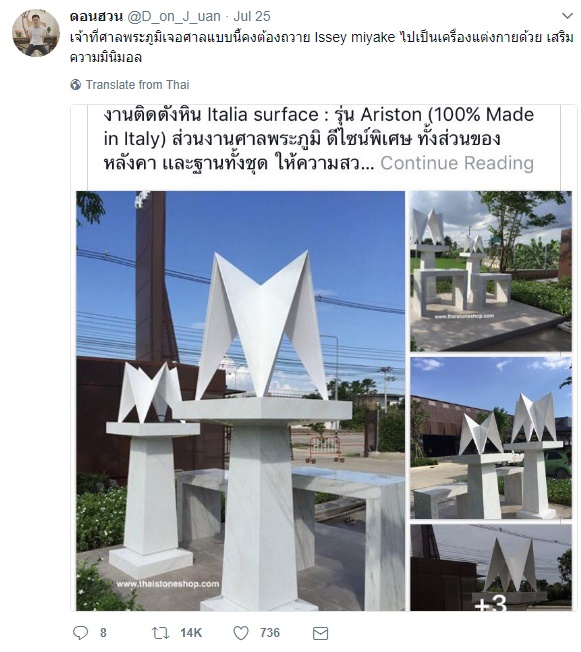The height and width of the screenshot is (652, 581).
Task: Click the 14K retweet count
Action: [191, 633]
